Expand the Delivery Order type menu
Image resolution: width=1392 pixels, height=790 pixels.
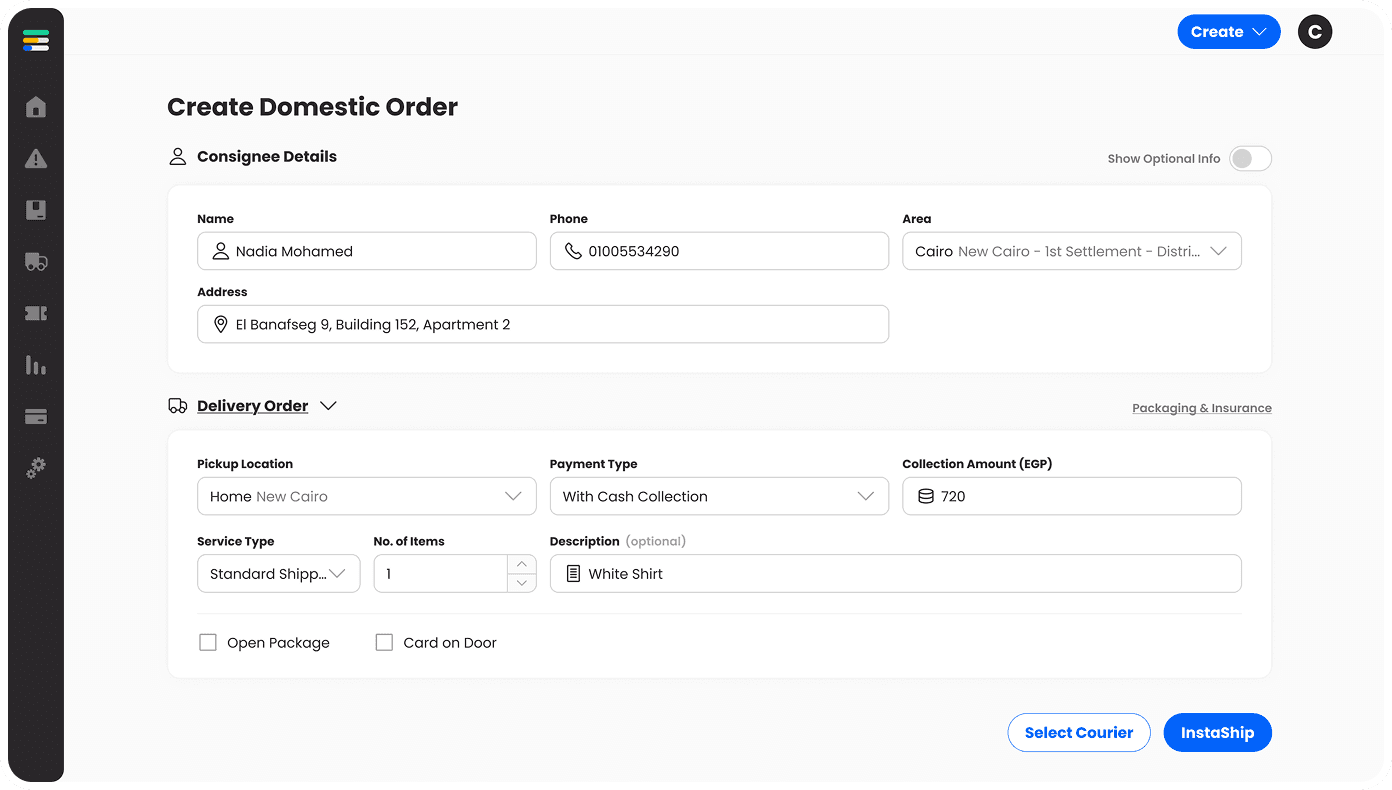pos(328,406)
